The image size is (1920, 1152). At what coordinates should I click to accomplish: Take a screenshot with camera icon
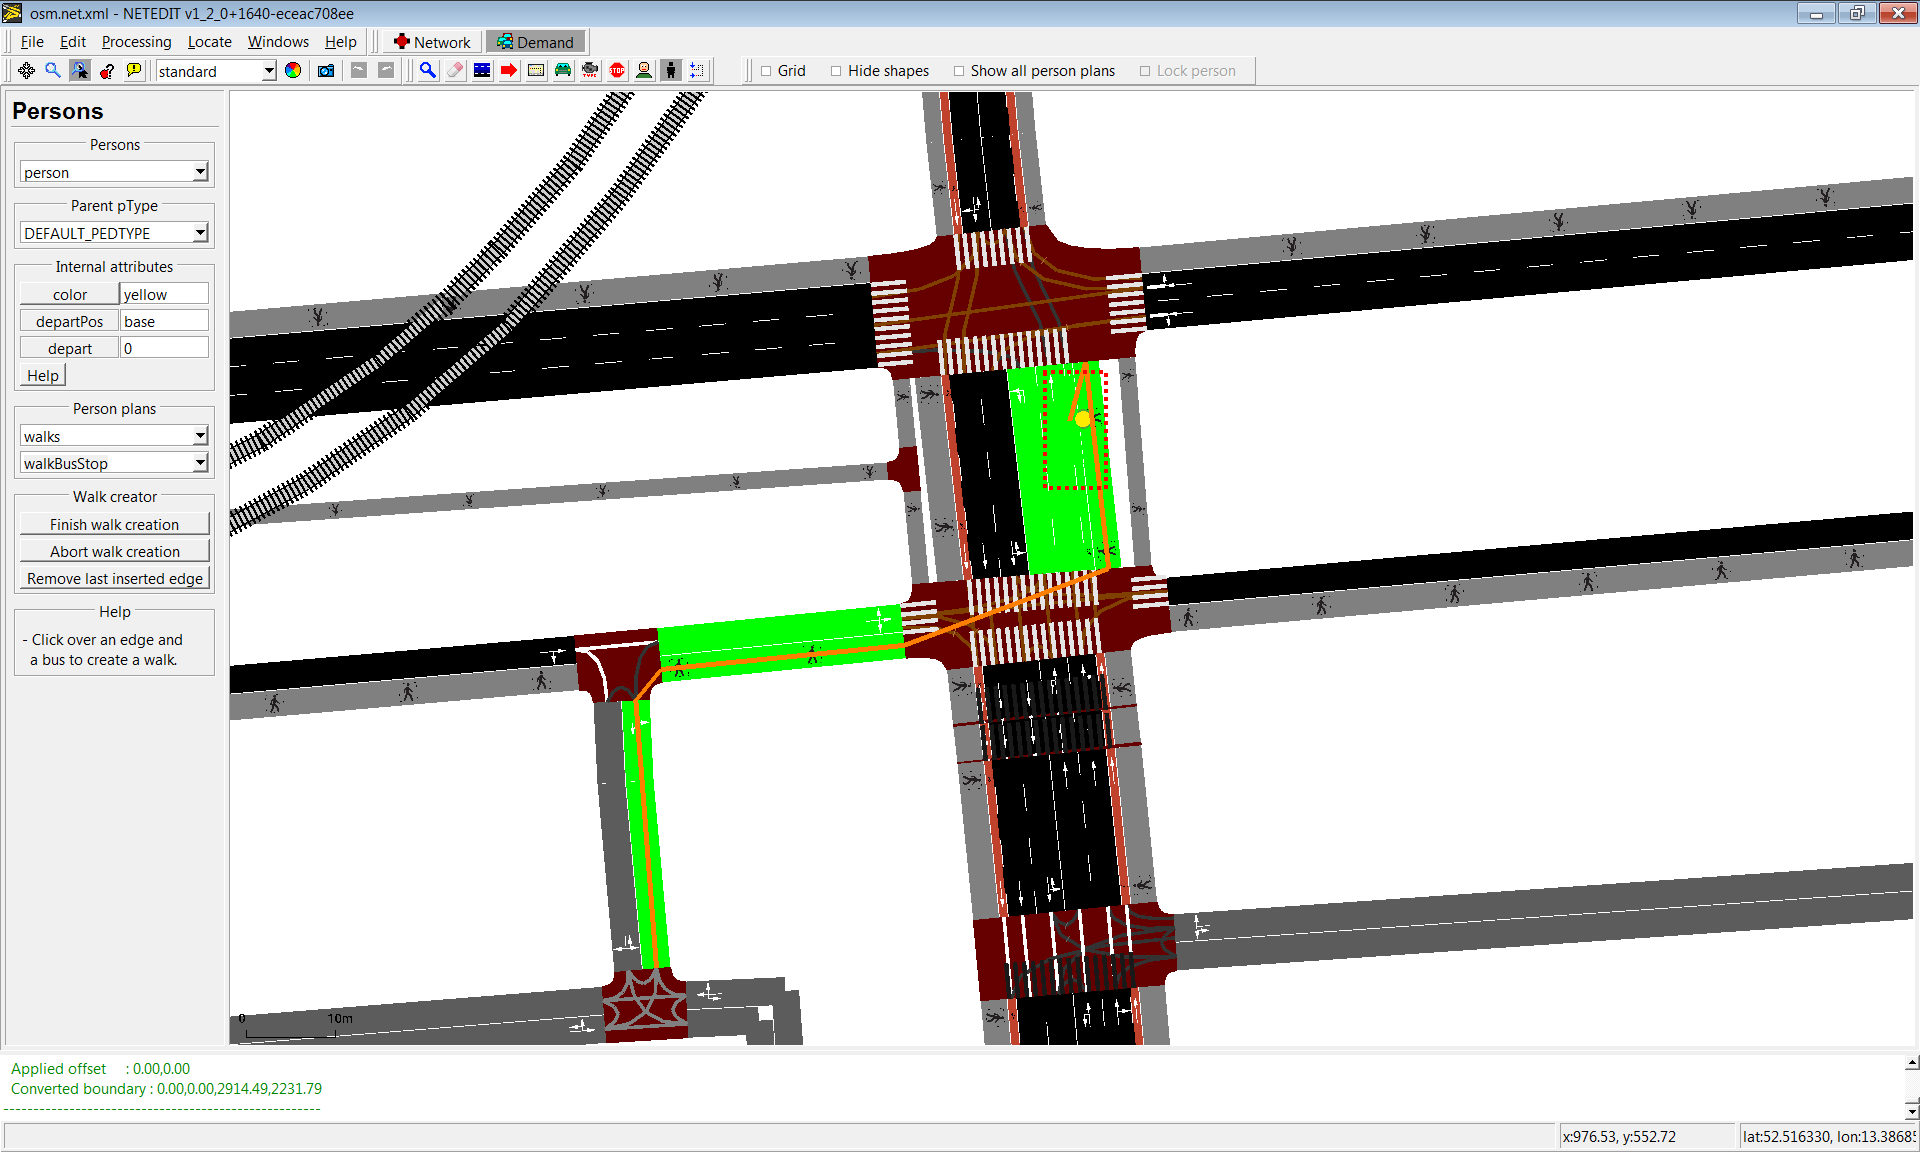(x=326, y=70)
